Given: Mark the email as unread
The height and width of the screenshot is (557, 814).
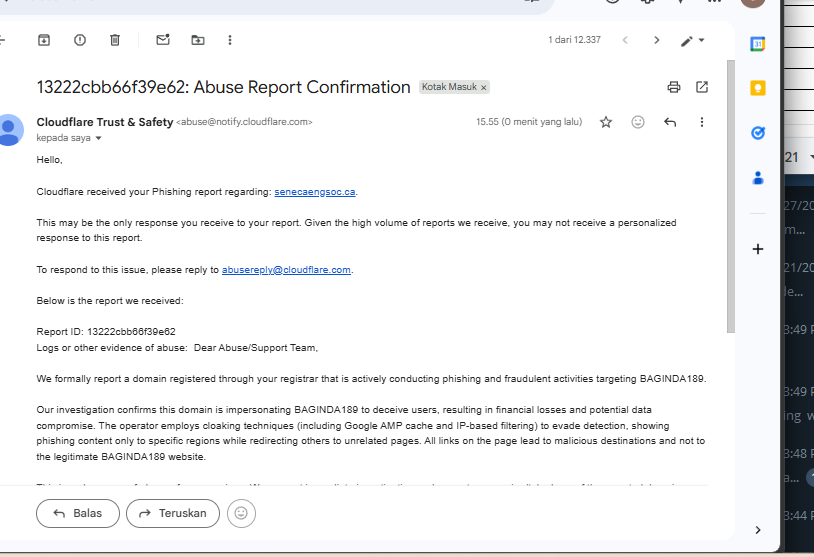Looking at the screenshot, I should click(163, 40).
